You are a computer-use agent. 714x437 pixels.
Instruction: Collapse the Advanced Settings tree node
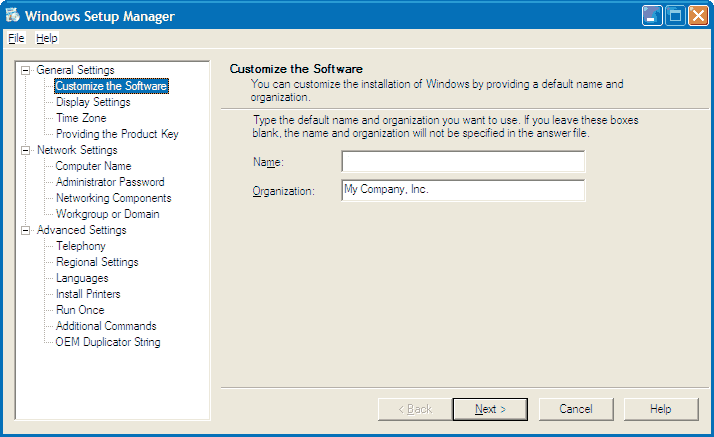(x=26, y=230)
